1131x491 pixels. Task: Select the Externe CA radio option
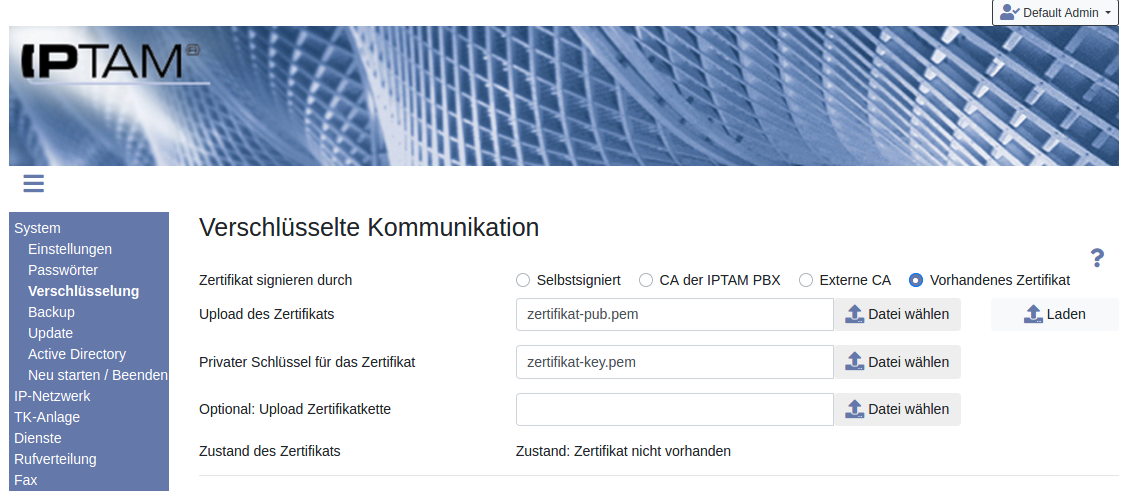[x=806, y=280]
